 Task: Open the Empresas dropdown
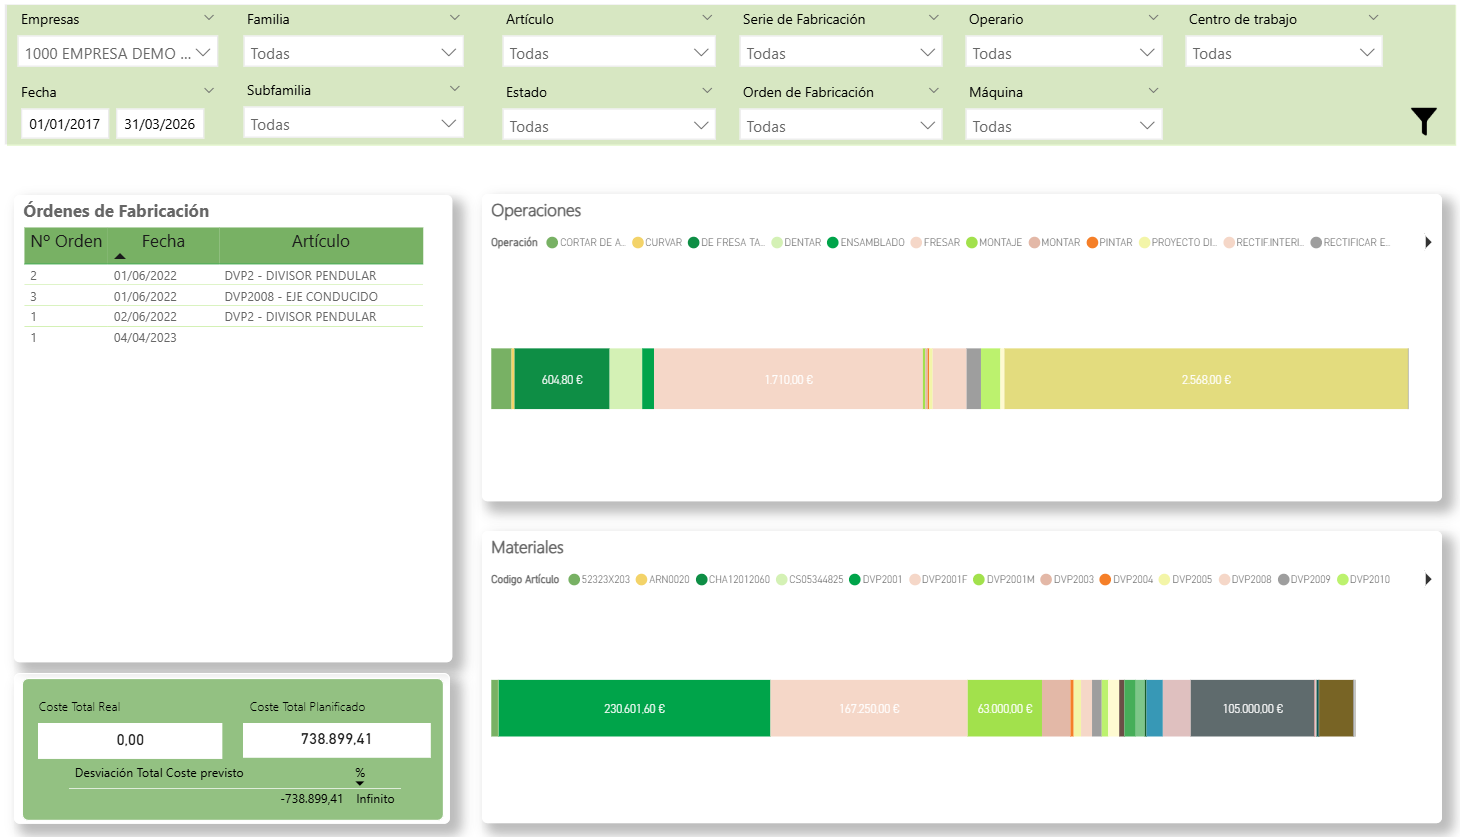pyautogui.click(x=117, y=53)
